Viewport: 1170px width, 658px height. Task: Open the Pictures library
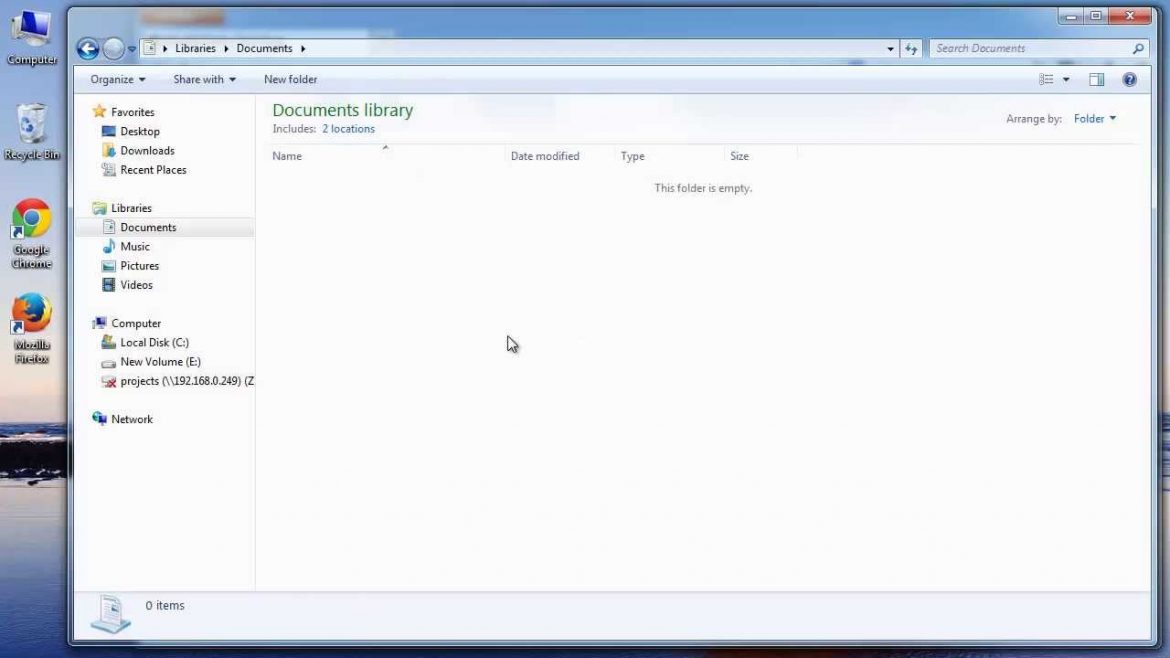(139, 266)
